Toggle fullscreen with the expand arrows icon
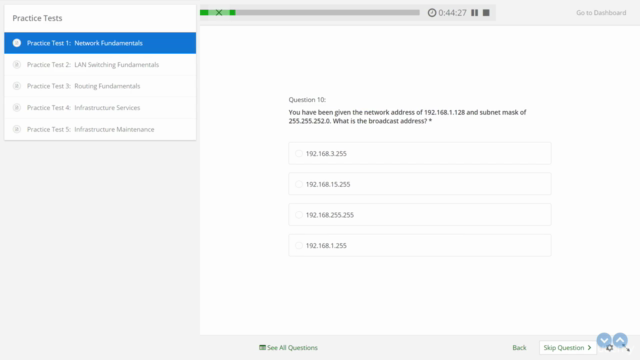Image resolution: width=640 pixels, height=360 pixels. pos(627,348)
